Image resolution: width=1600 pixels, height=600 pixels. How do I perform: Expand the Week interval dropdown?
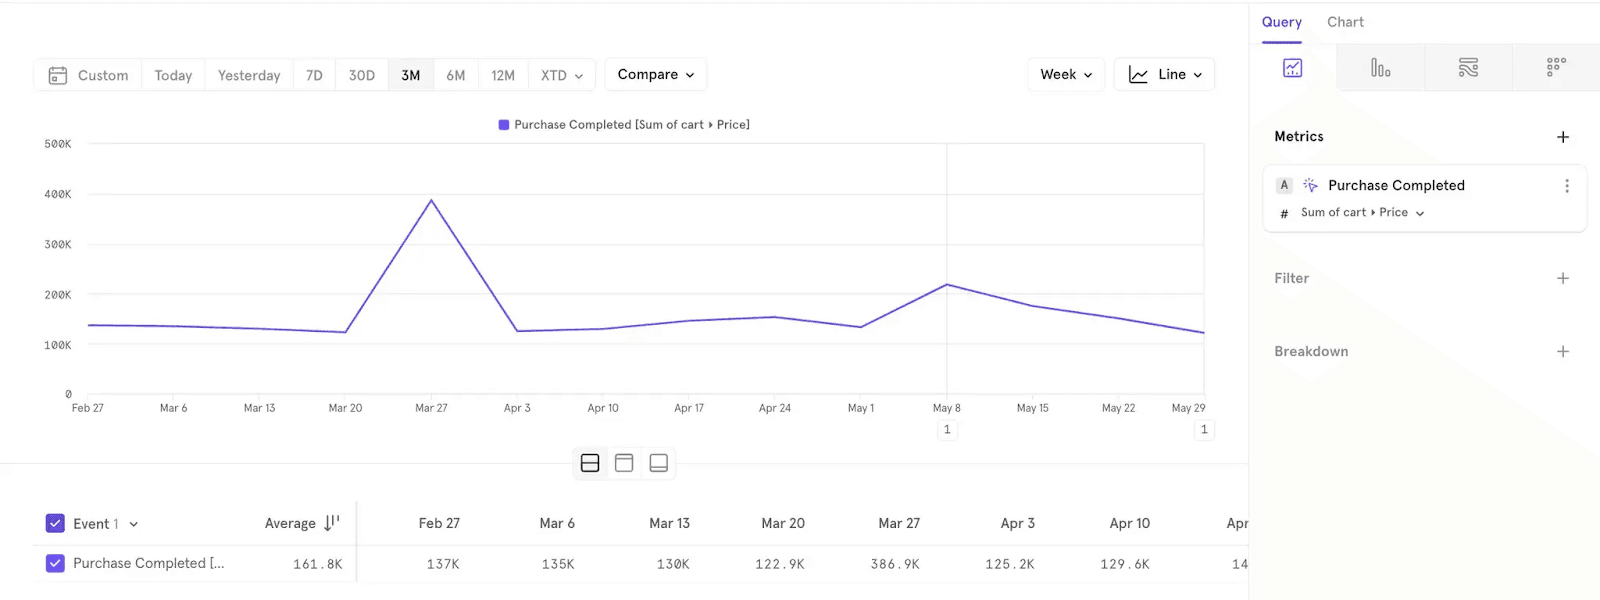pyautogui.click(x=1066, y=75)
